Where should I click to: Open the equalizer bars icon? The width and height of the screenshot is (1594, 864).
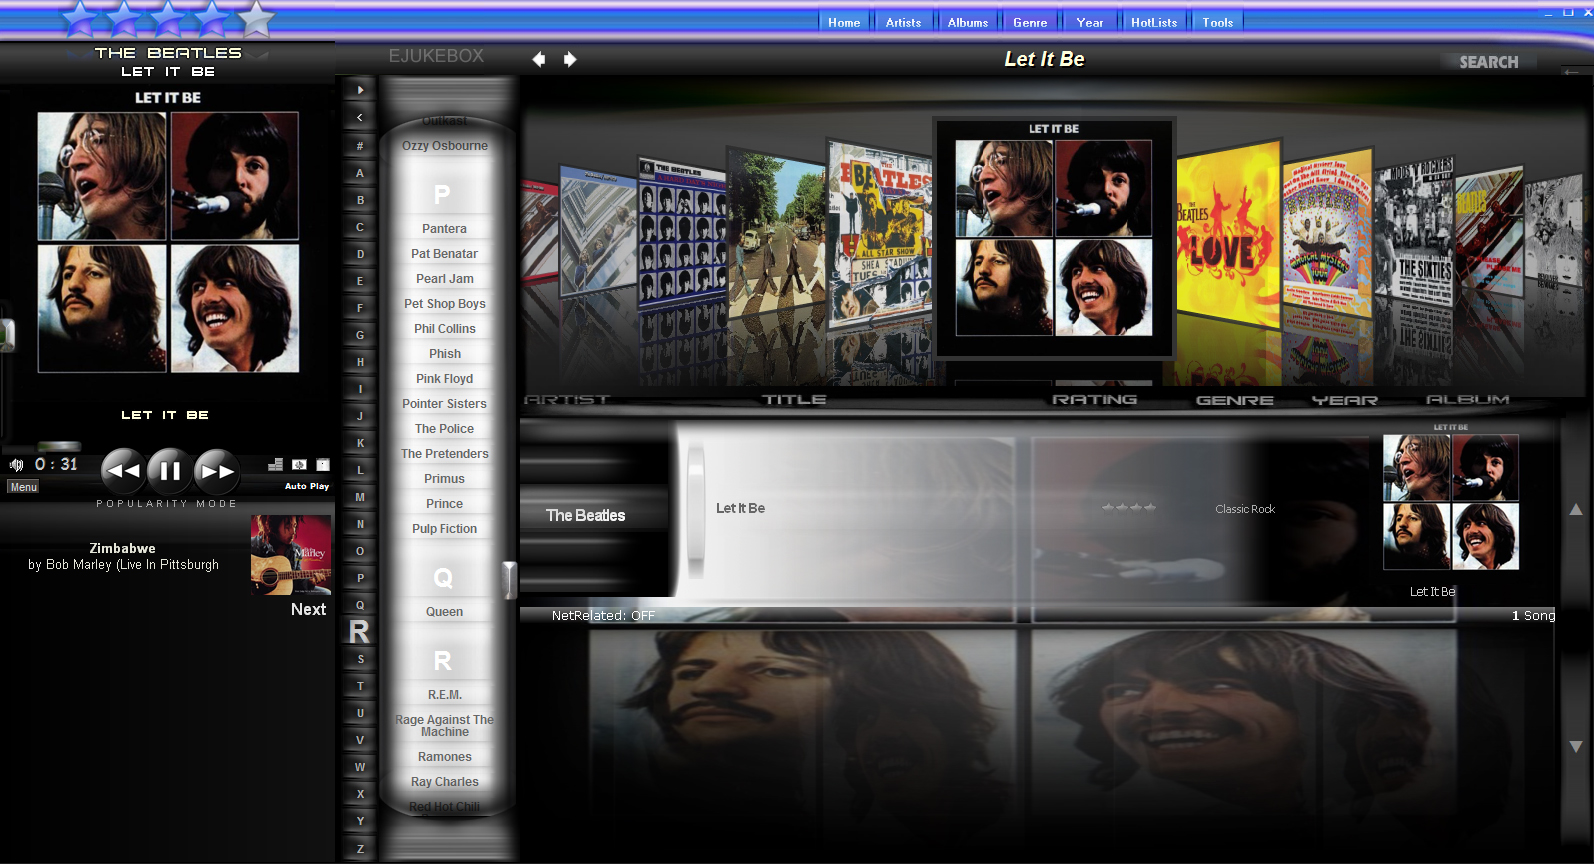276,465
